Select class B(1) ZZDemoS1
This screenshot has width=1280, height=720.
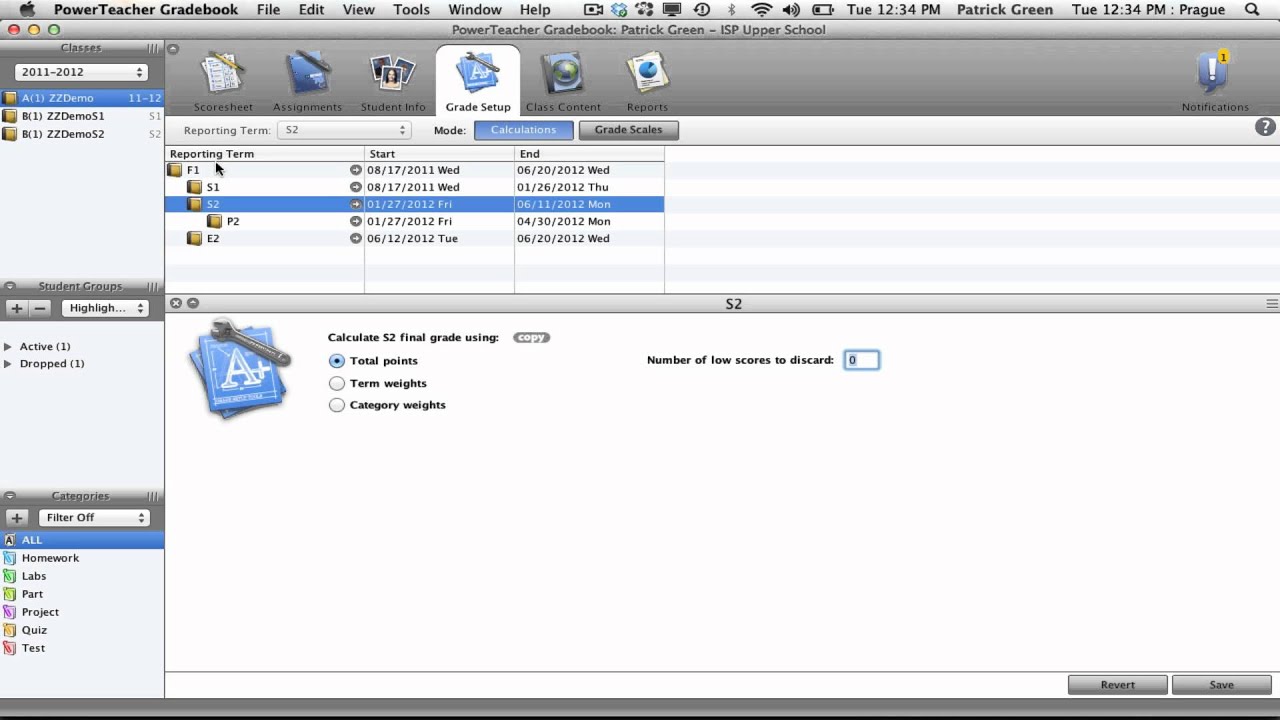pyautogui.click(x=82, y=116)
